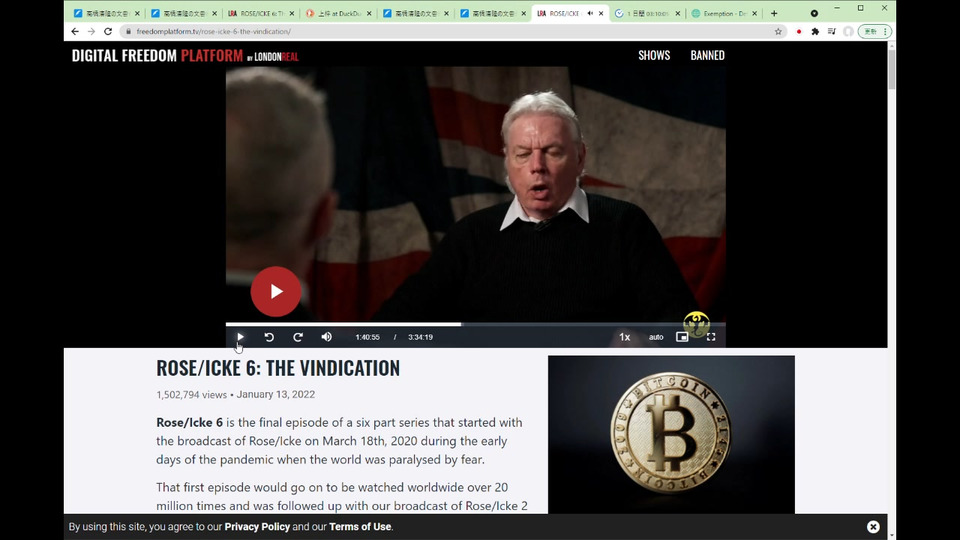Go forward in browser history
This screenshot has height=540, width=960.
coord(91,31)
